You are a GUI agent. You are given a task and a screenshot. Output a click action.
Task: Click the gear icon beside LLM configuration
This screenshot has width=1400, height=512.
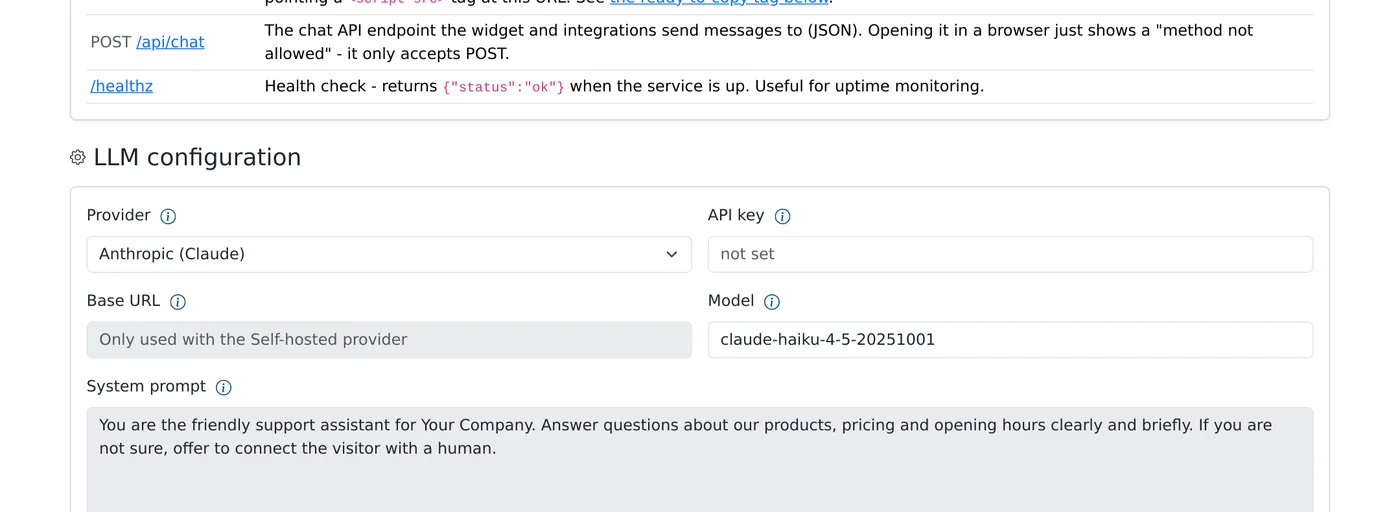pos(78,157)
